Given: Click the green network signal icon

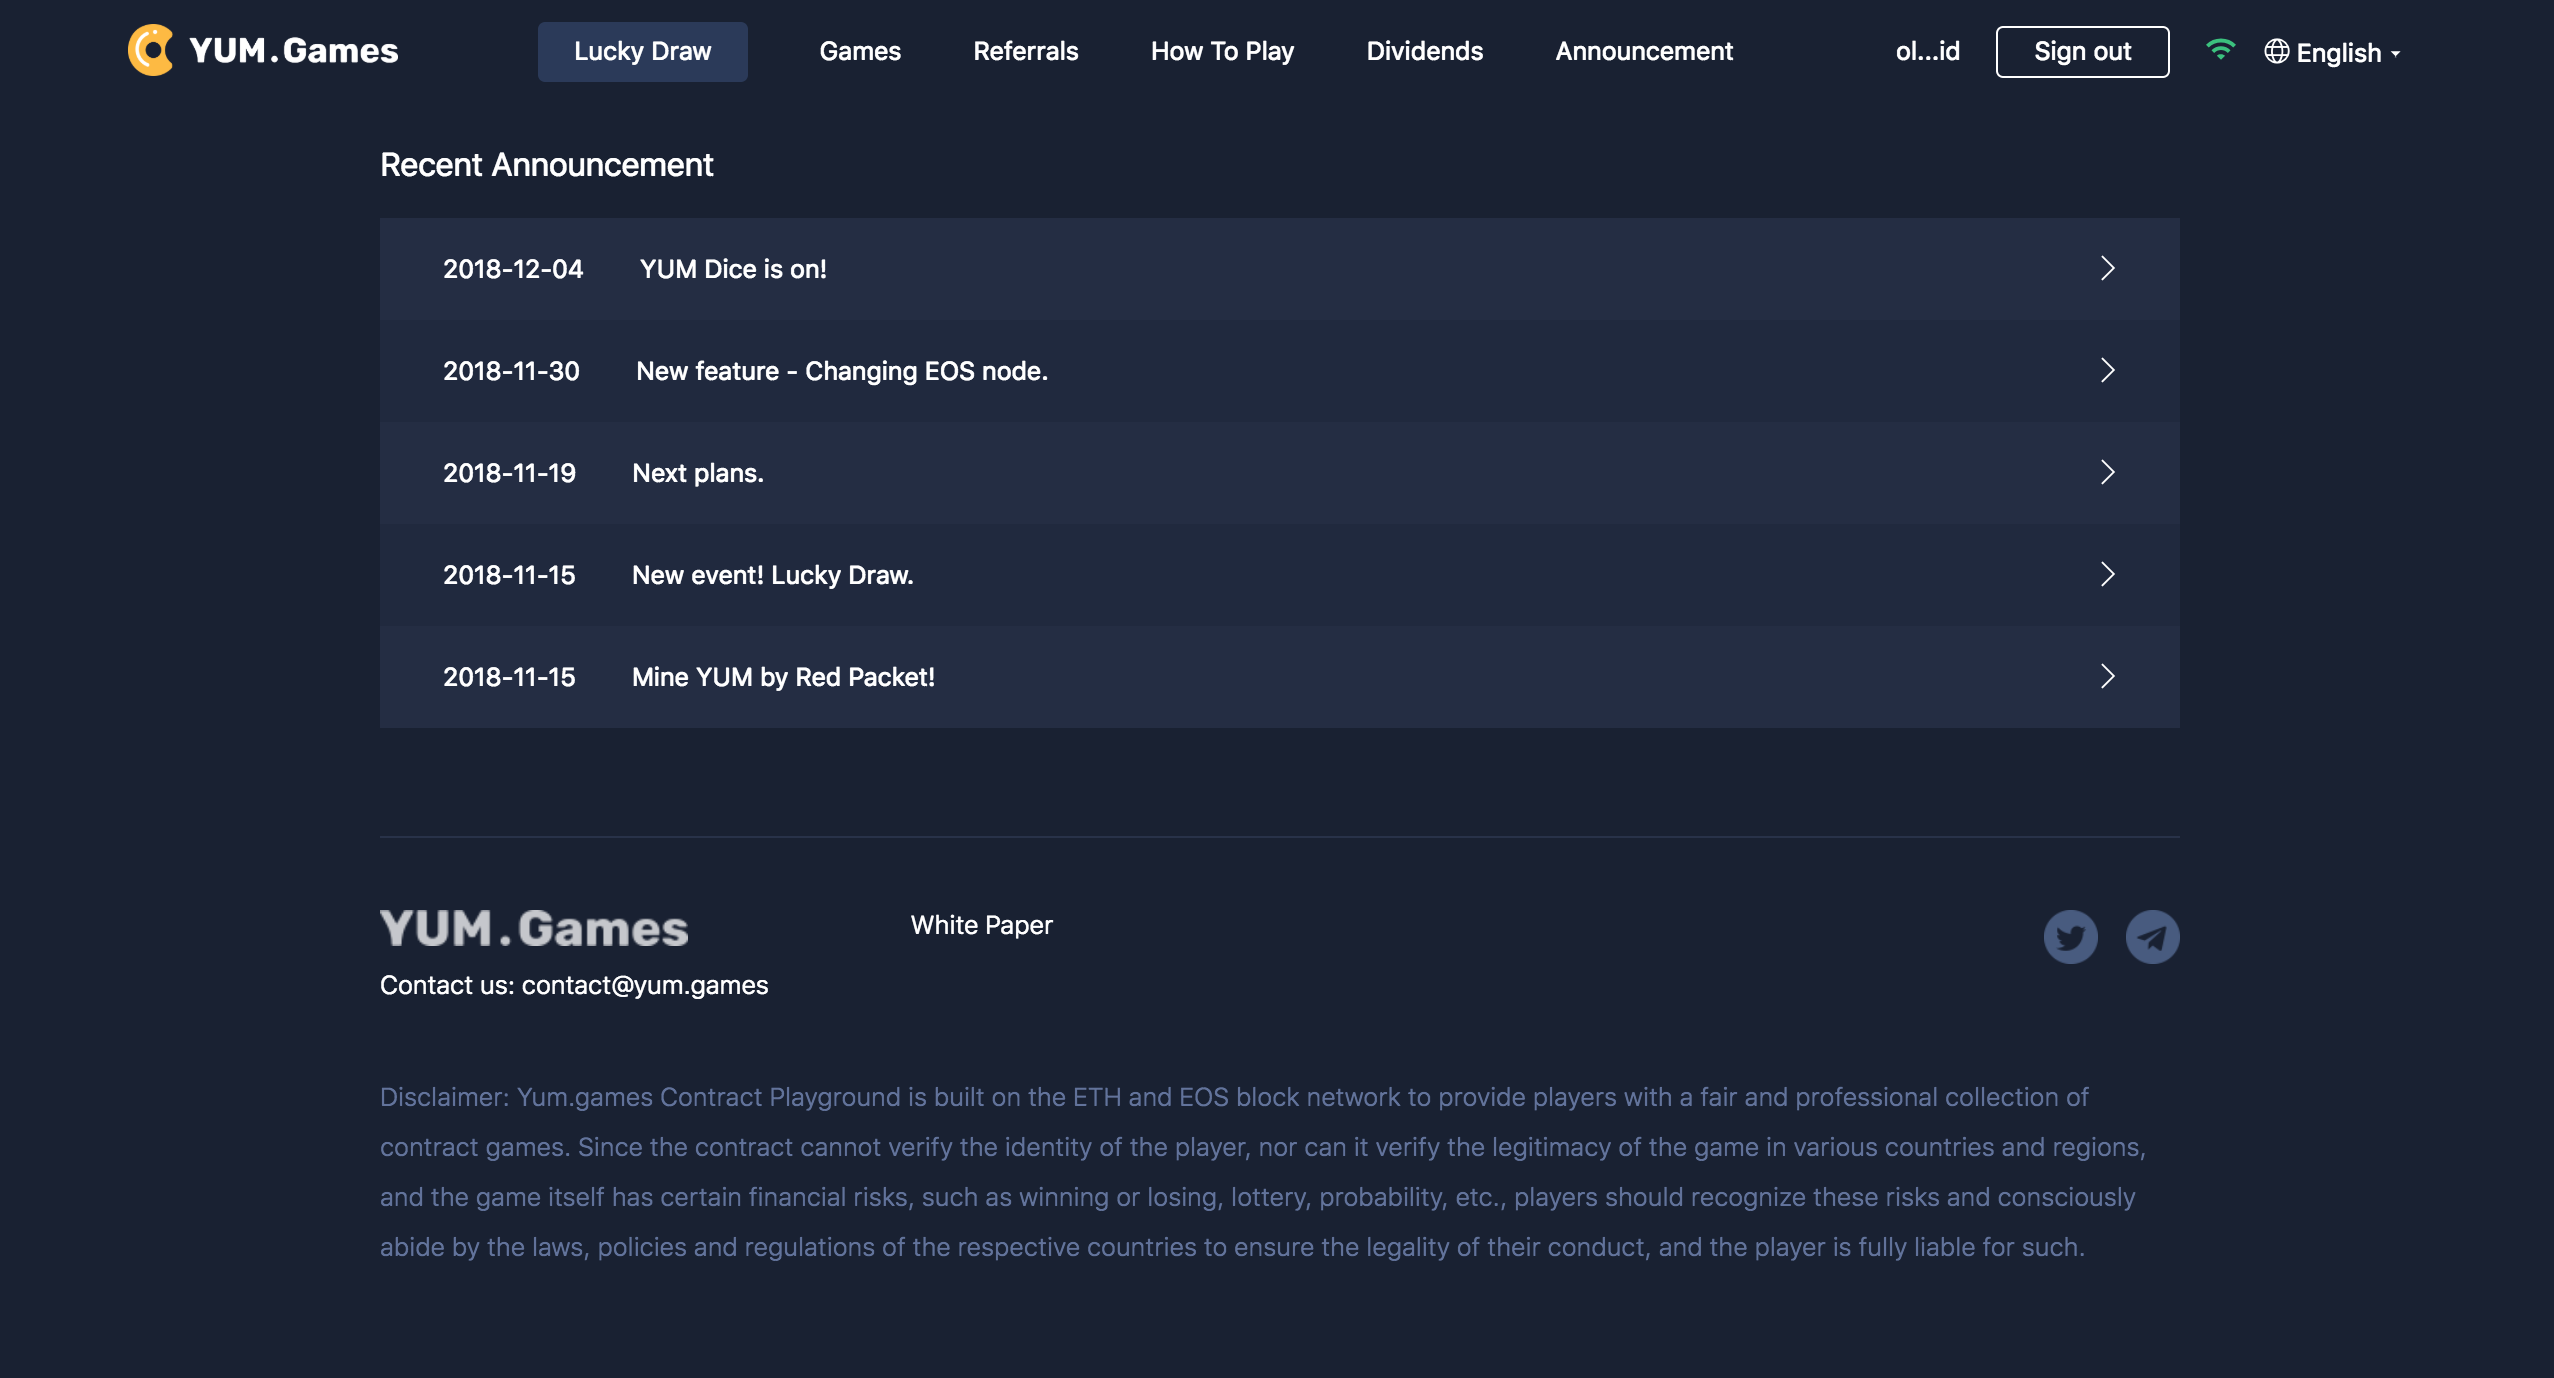Looking at the screenshot, I should point(2220,50).
